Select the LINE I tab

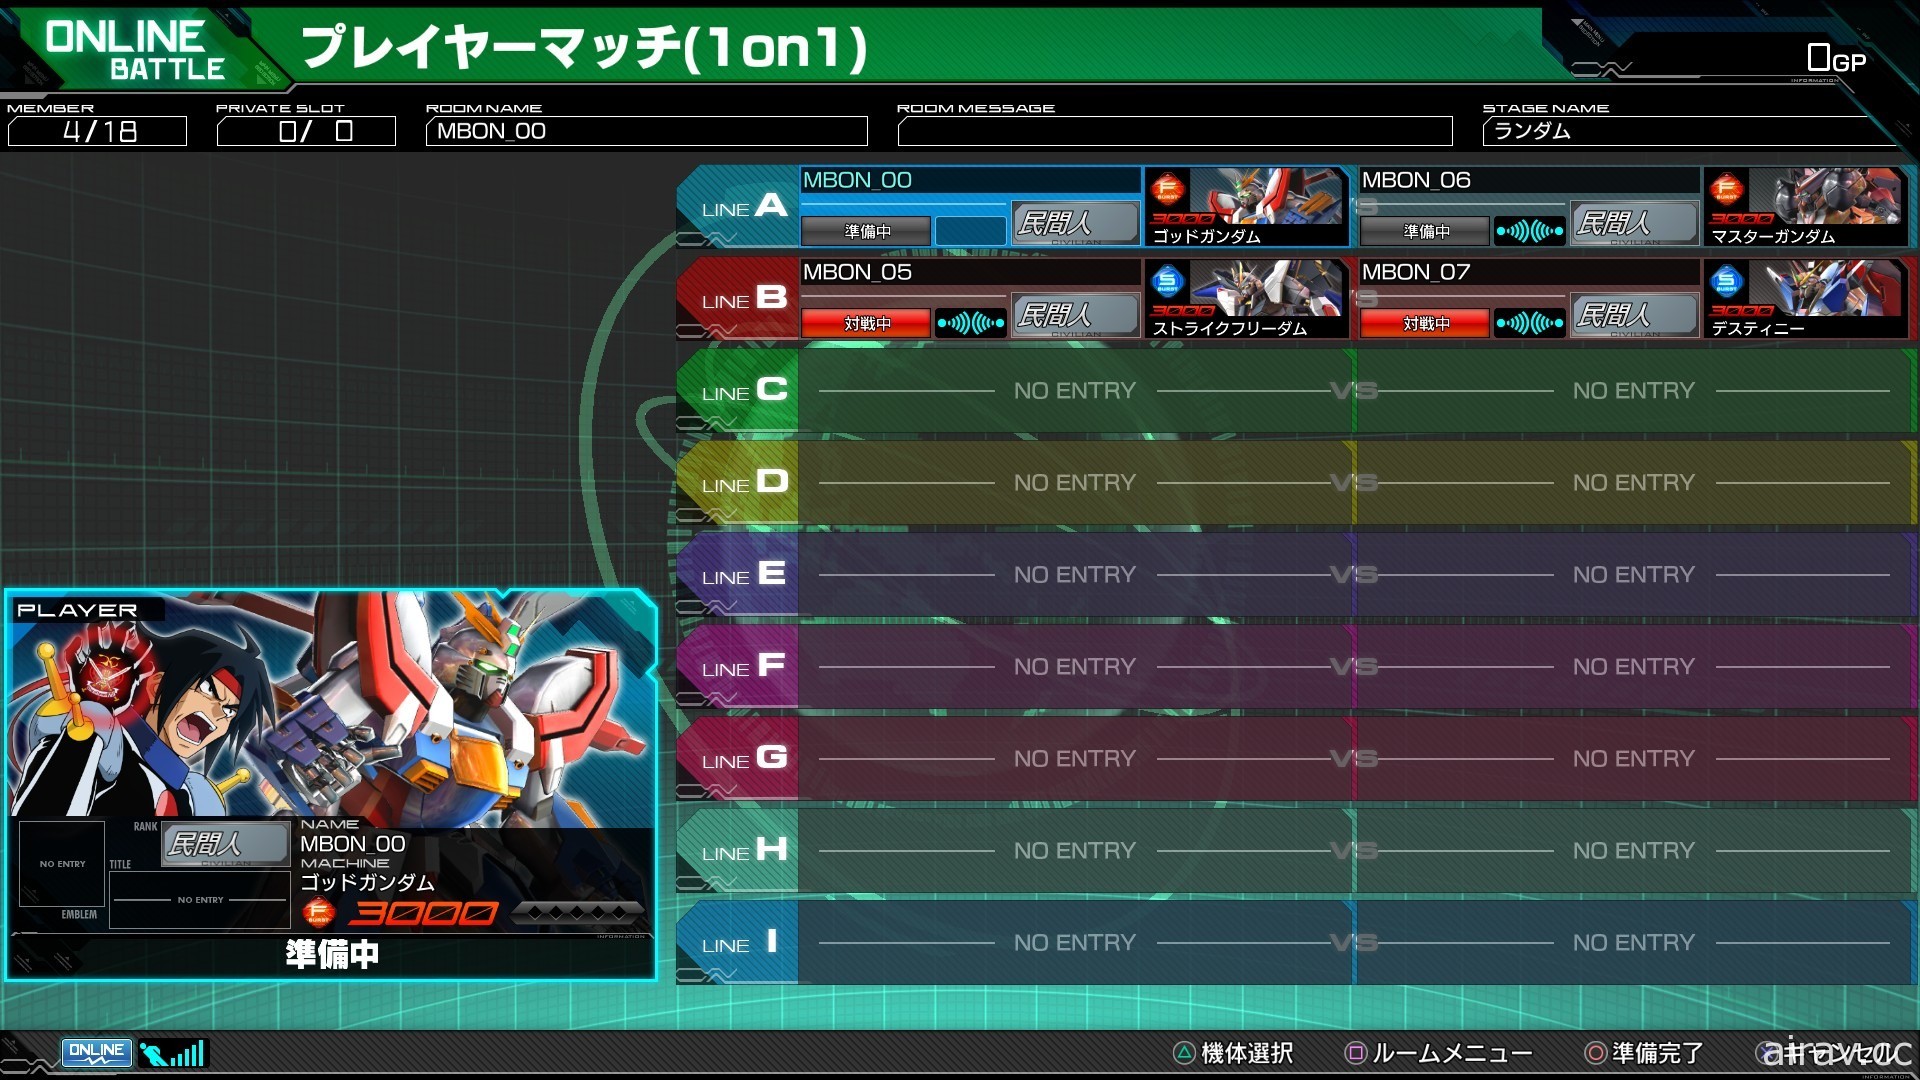pos(740,942)
